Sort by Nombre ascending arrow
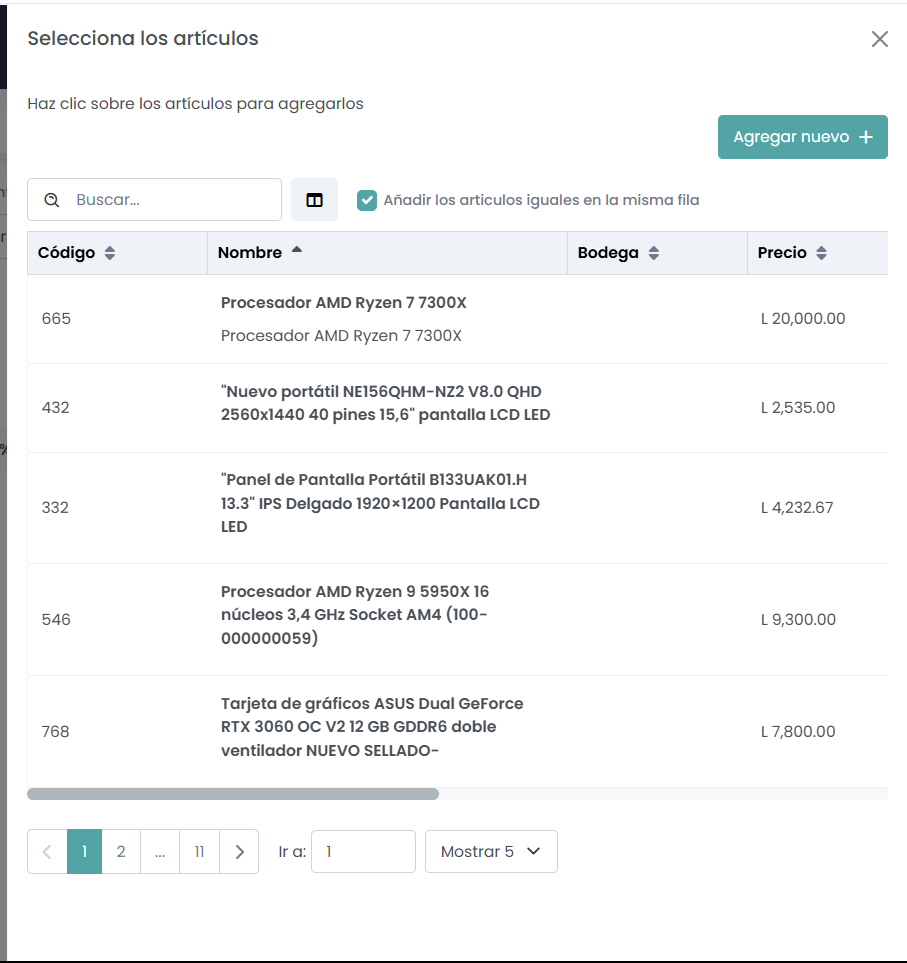 (x=296, y=252)
